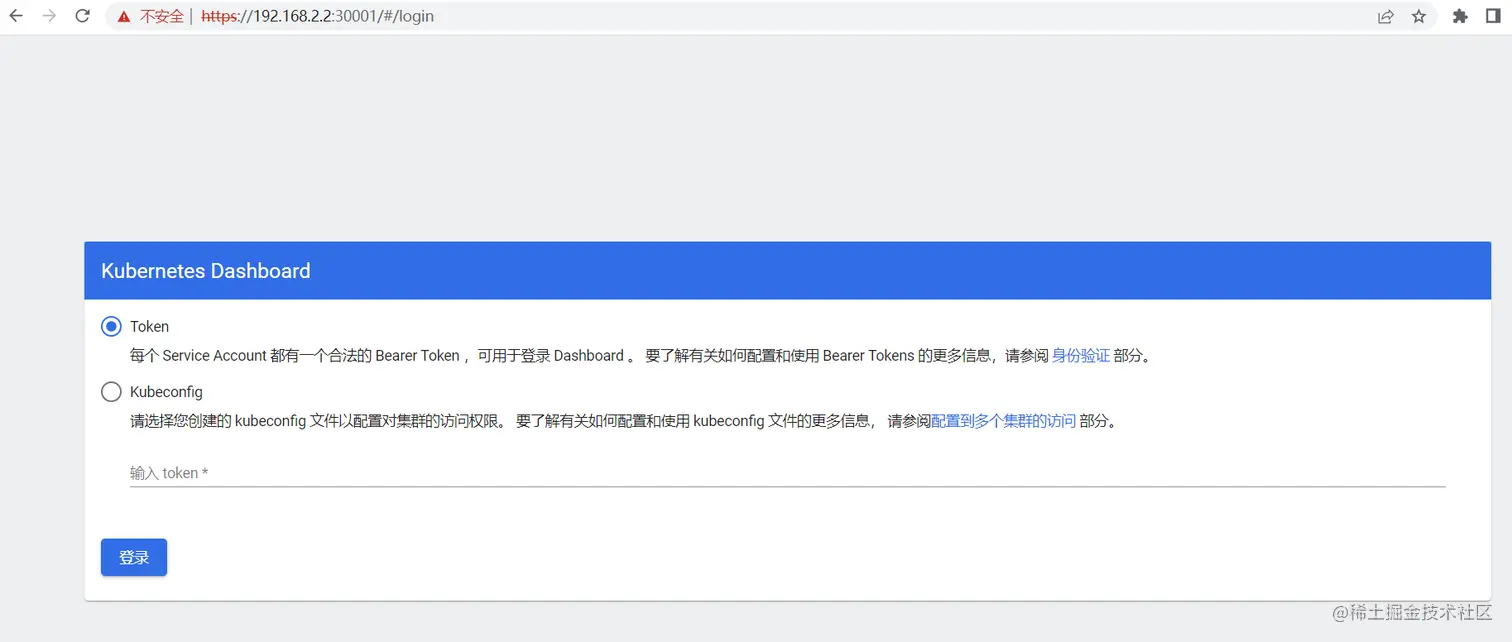Click the Kubeconfig label text
The image size is (1512, 642).
point(166,392)
